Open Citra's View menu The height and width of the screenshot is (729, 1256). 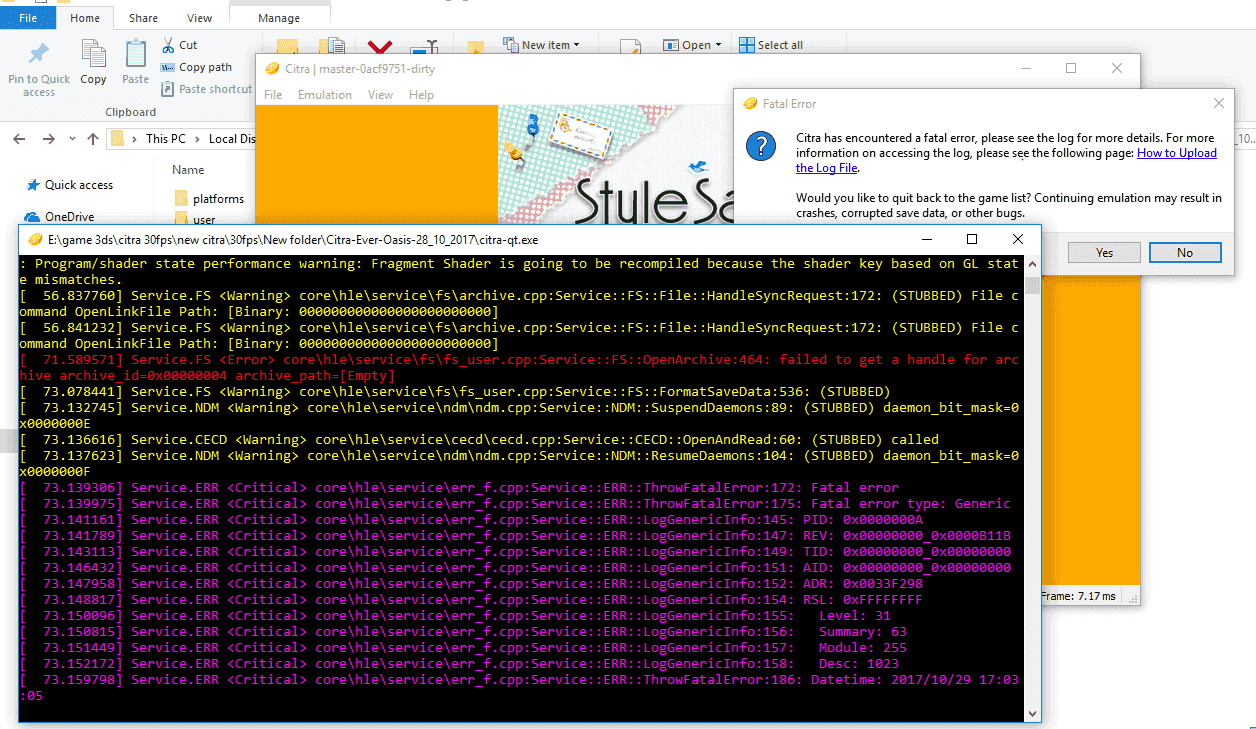(x=380, y=95)
